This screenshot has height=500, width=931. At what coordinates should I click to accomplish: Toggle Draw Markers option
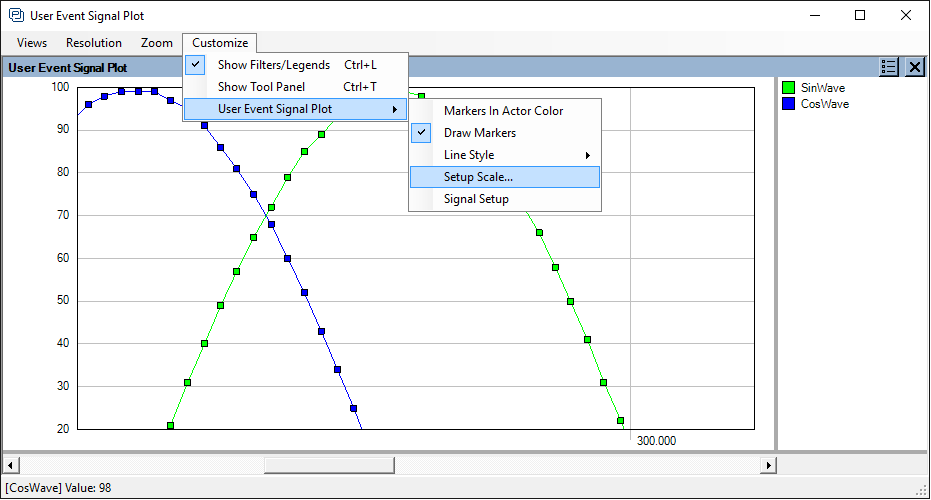click(x=505, y=133)
